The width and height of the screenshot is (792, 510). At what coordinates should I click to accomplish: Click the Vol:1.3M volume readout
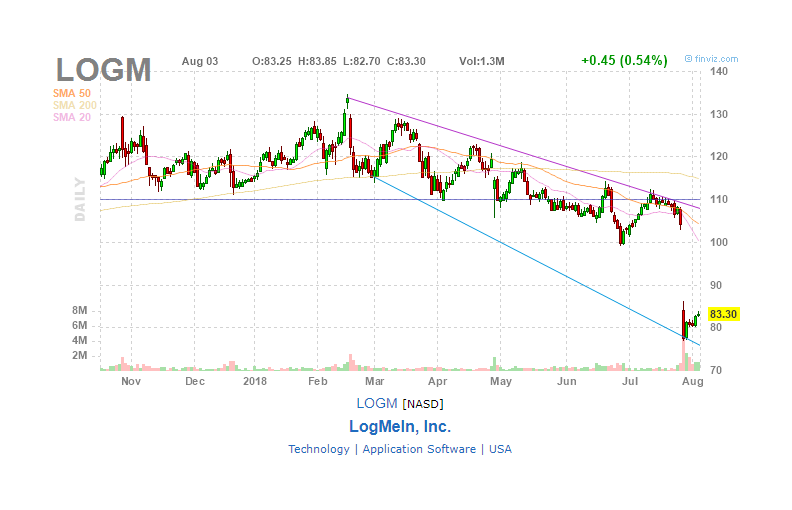482,61
